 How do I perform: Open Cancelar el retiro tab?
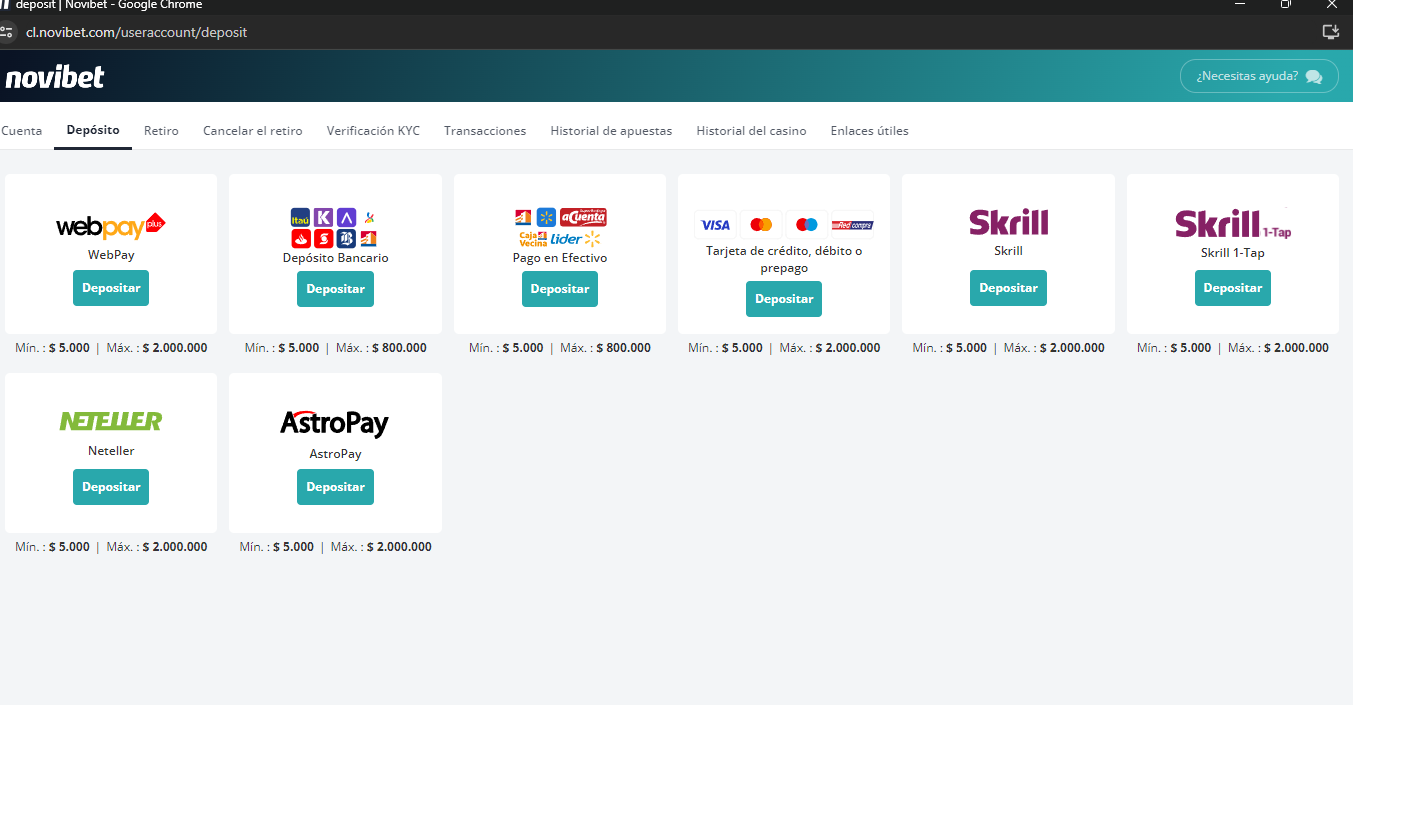253,131
